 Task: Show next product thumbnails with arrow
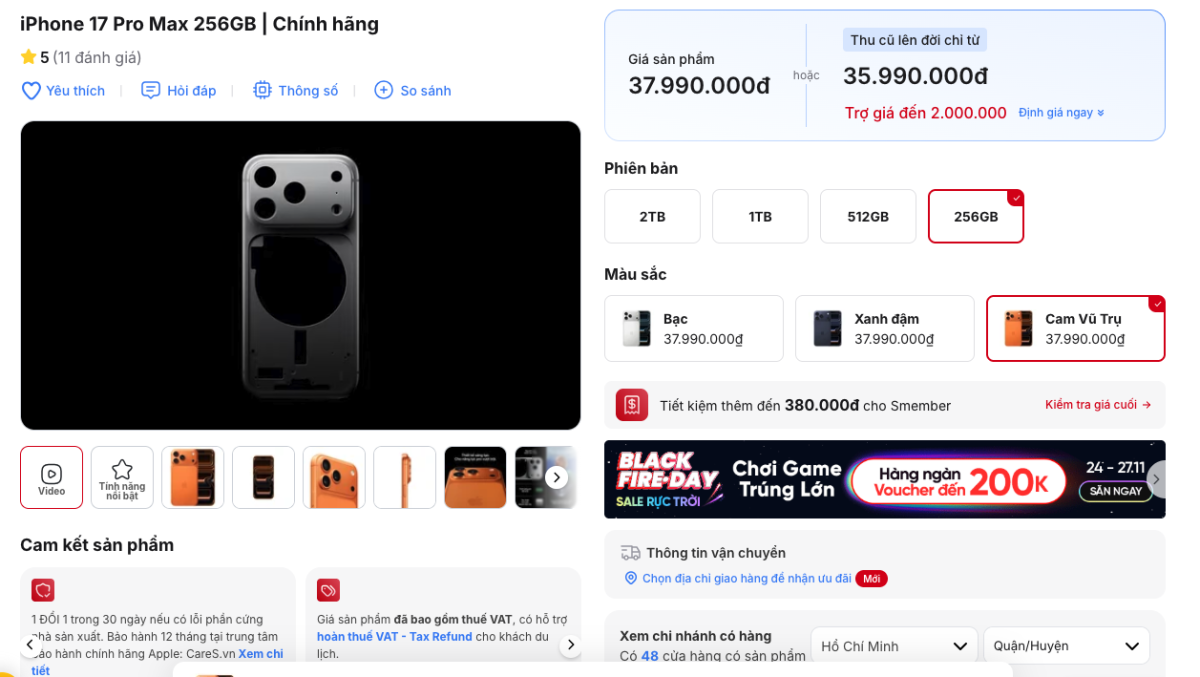[558, 478]
